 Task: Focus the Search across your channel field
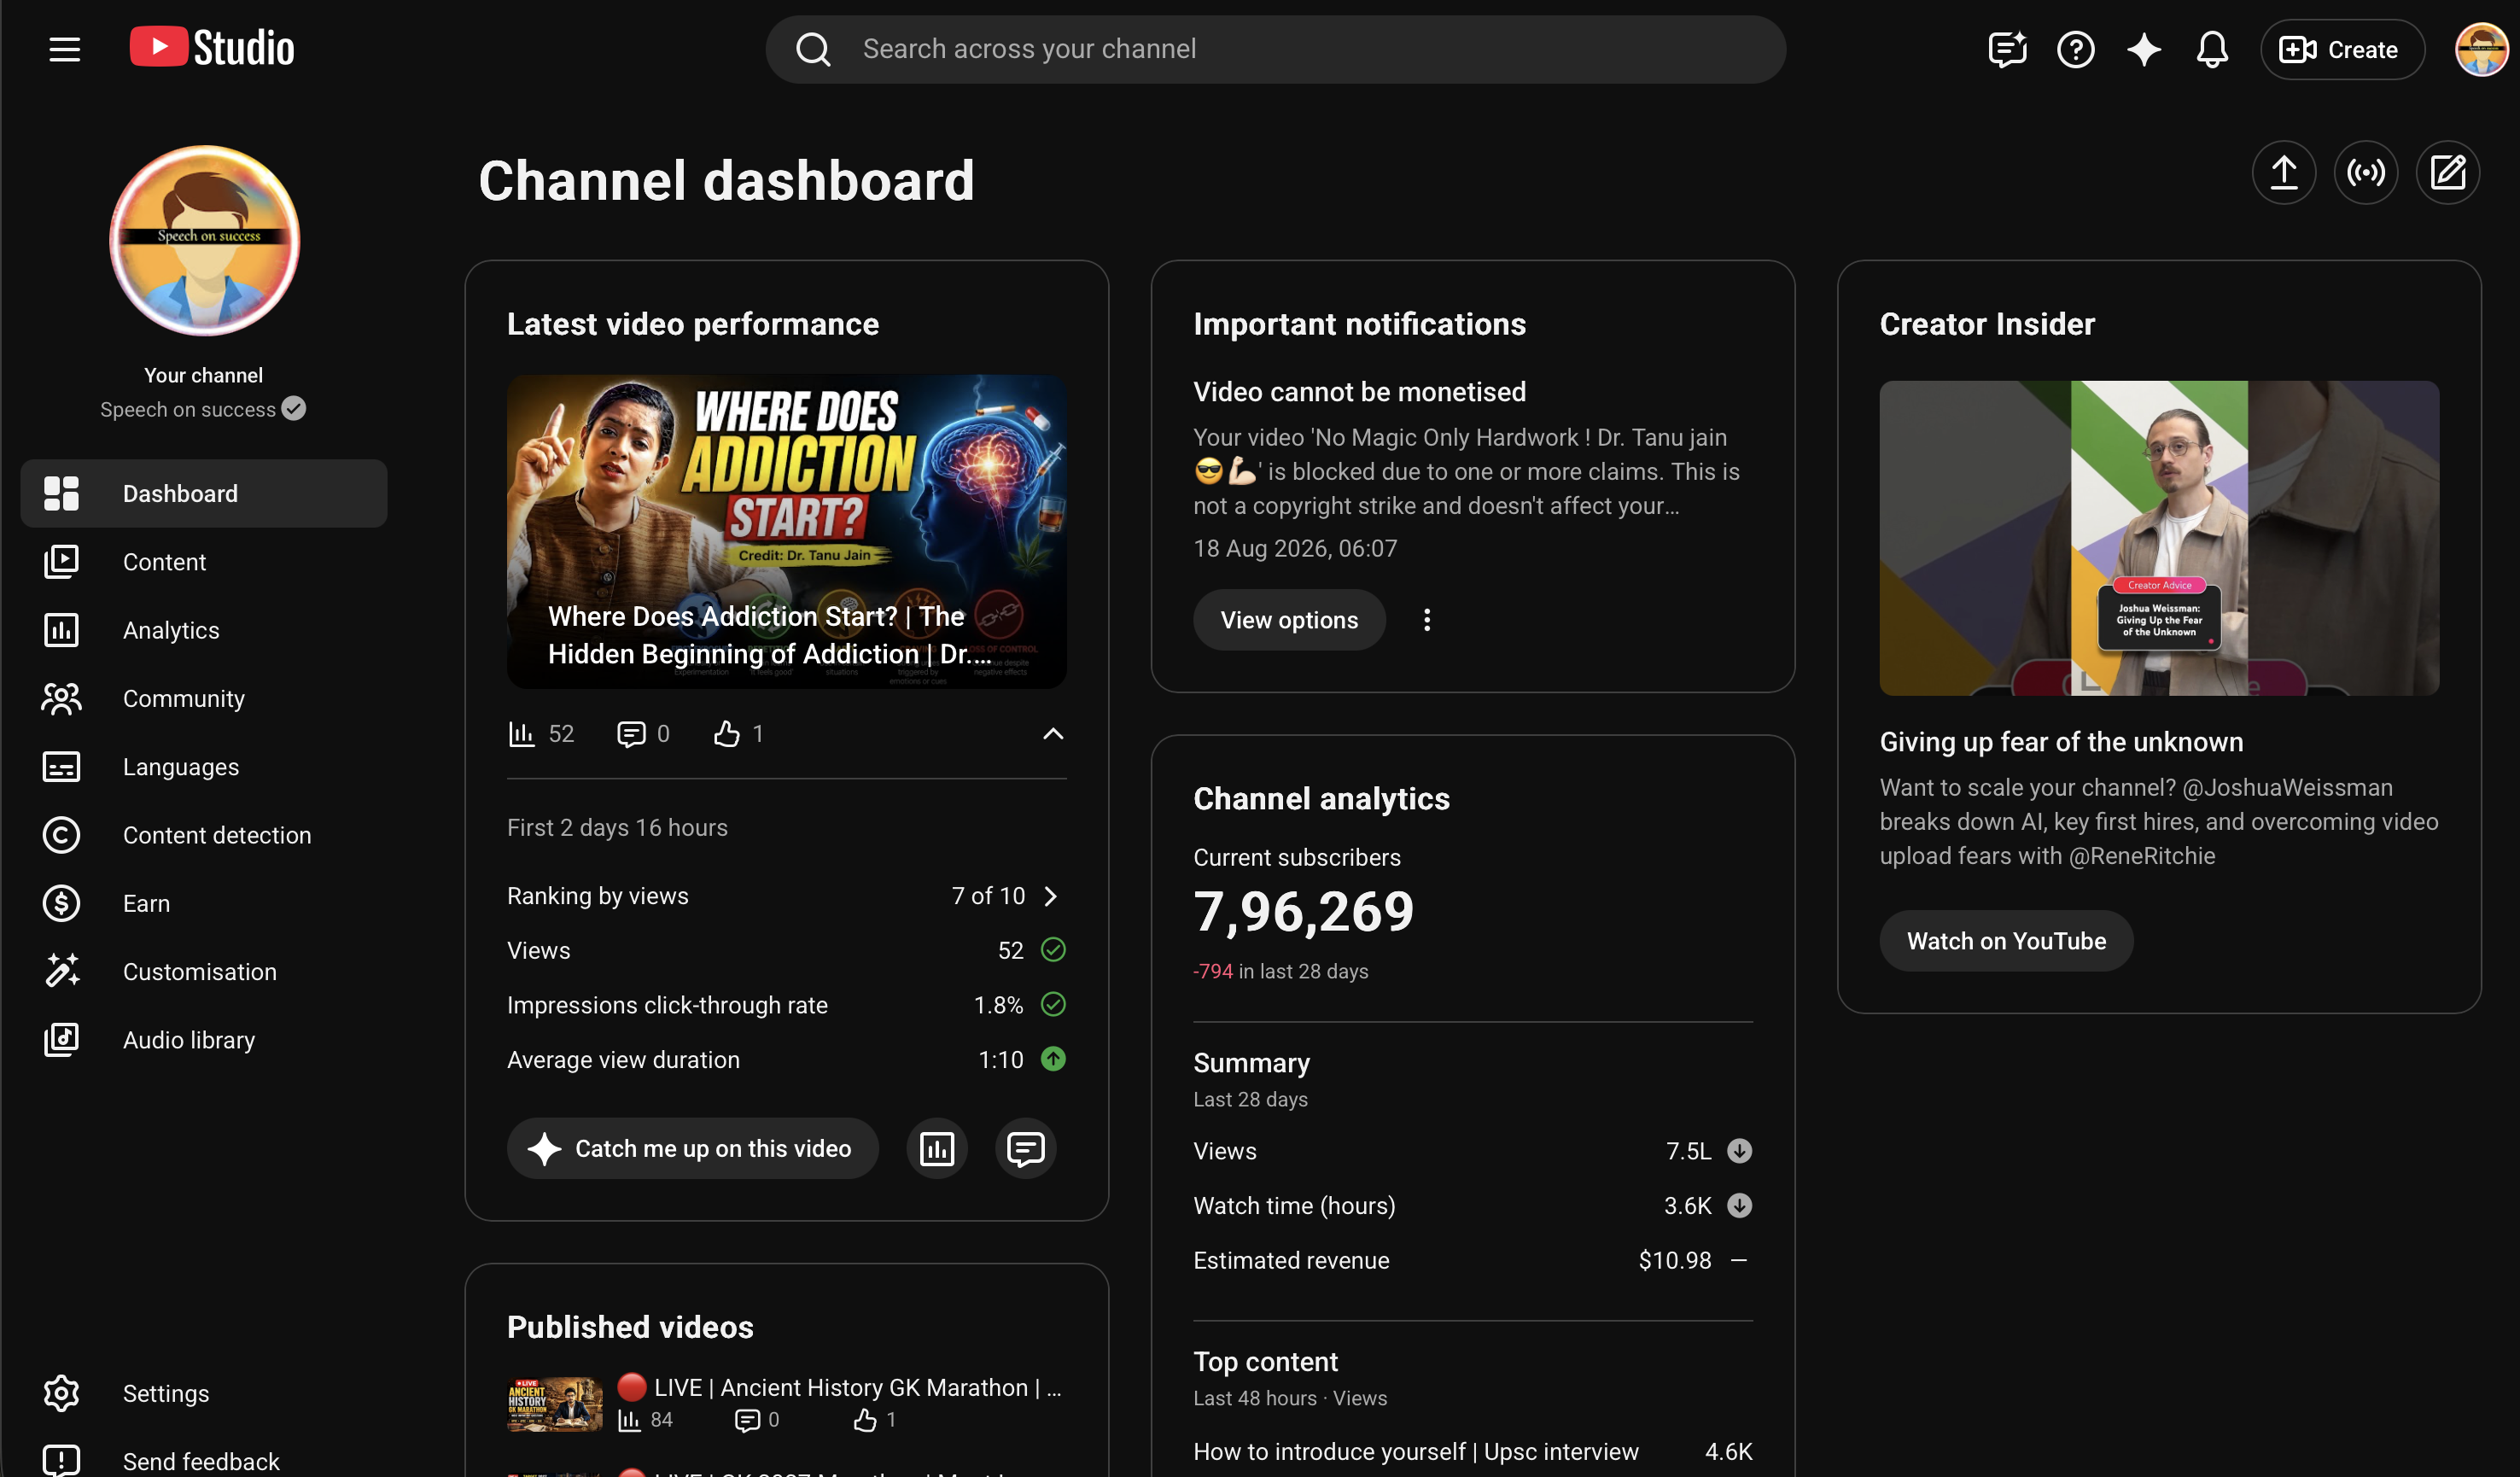[x=1276, y=49]
